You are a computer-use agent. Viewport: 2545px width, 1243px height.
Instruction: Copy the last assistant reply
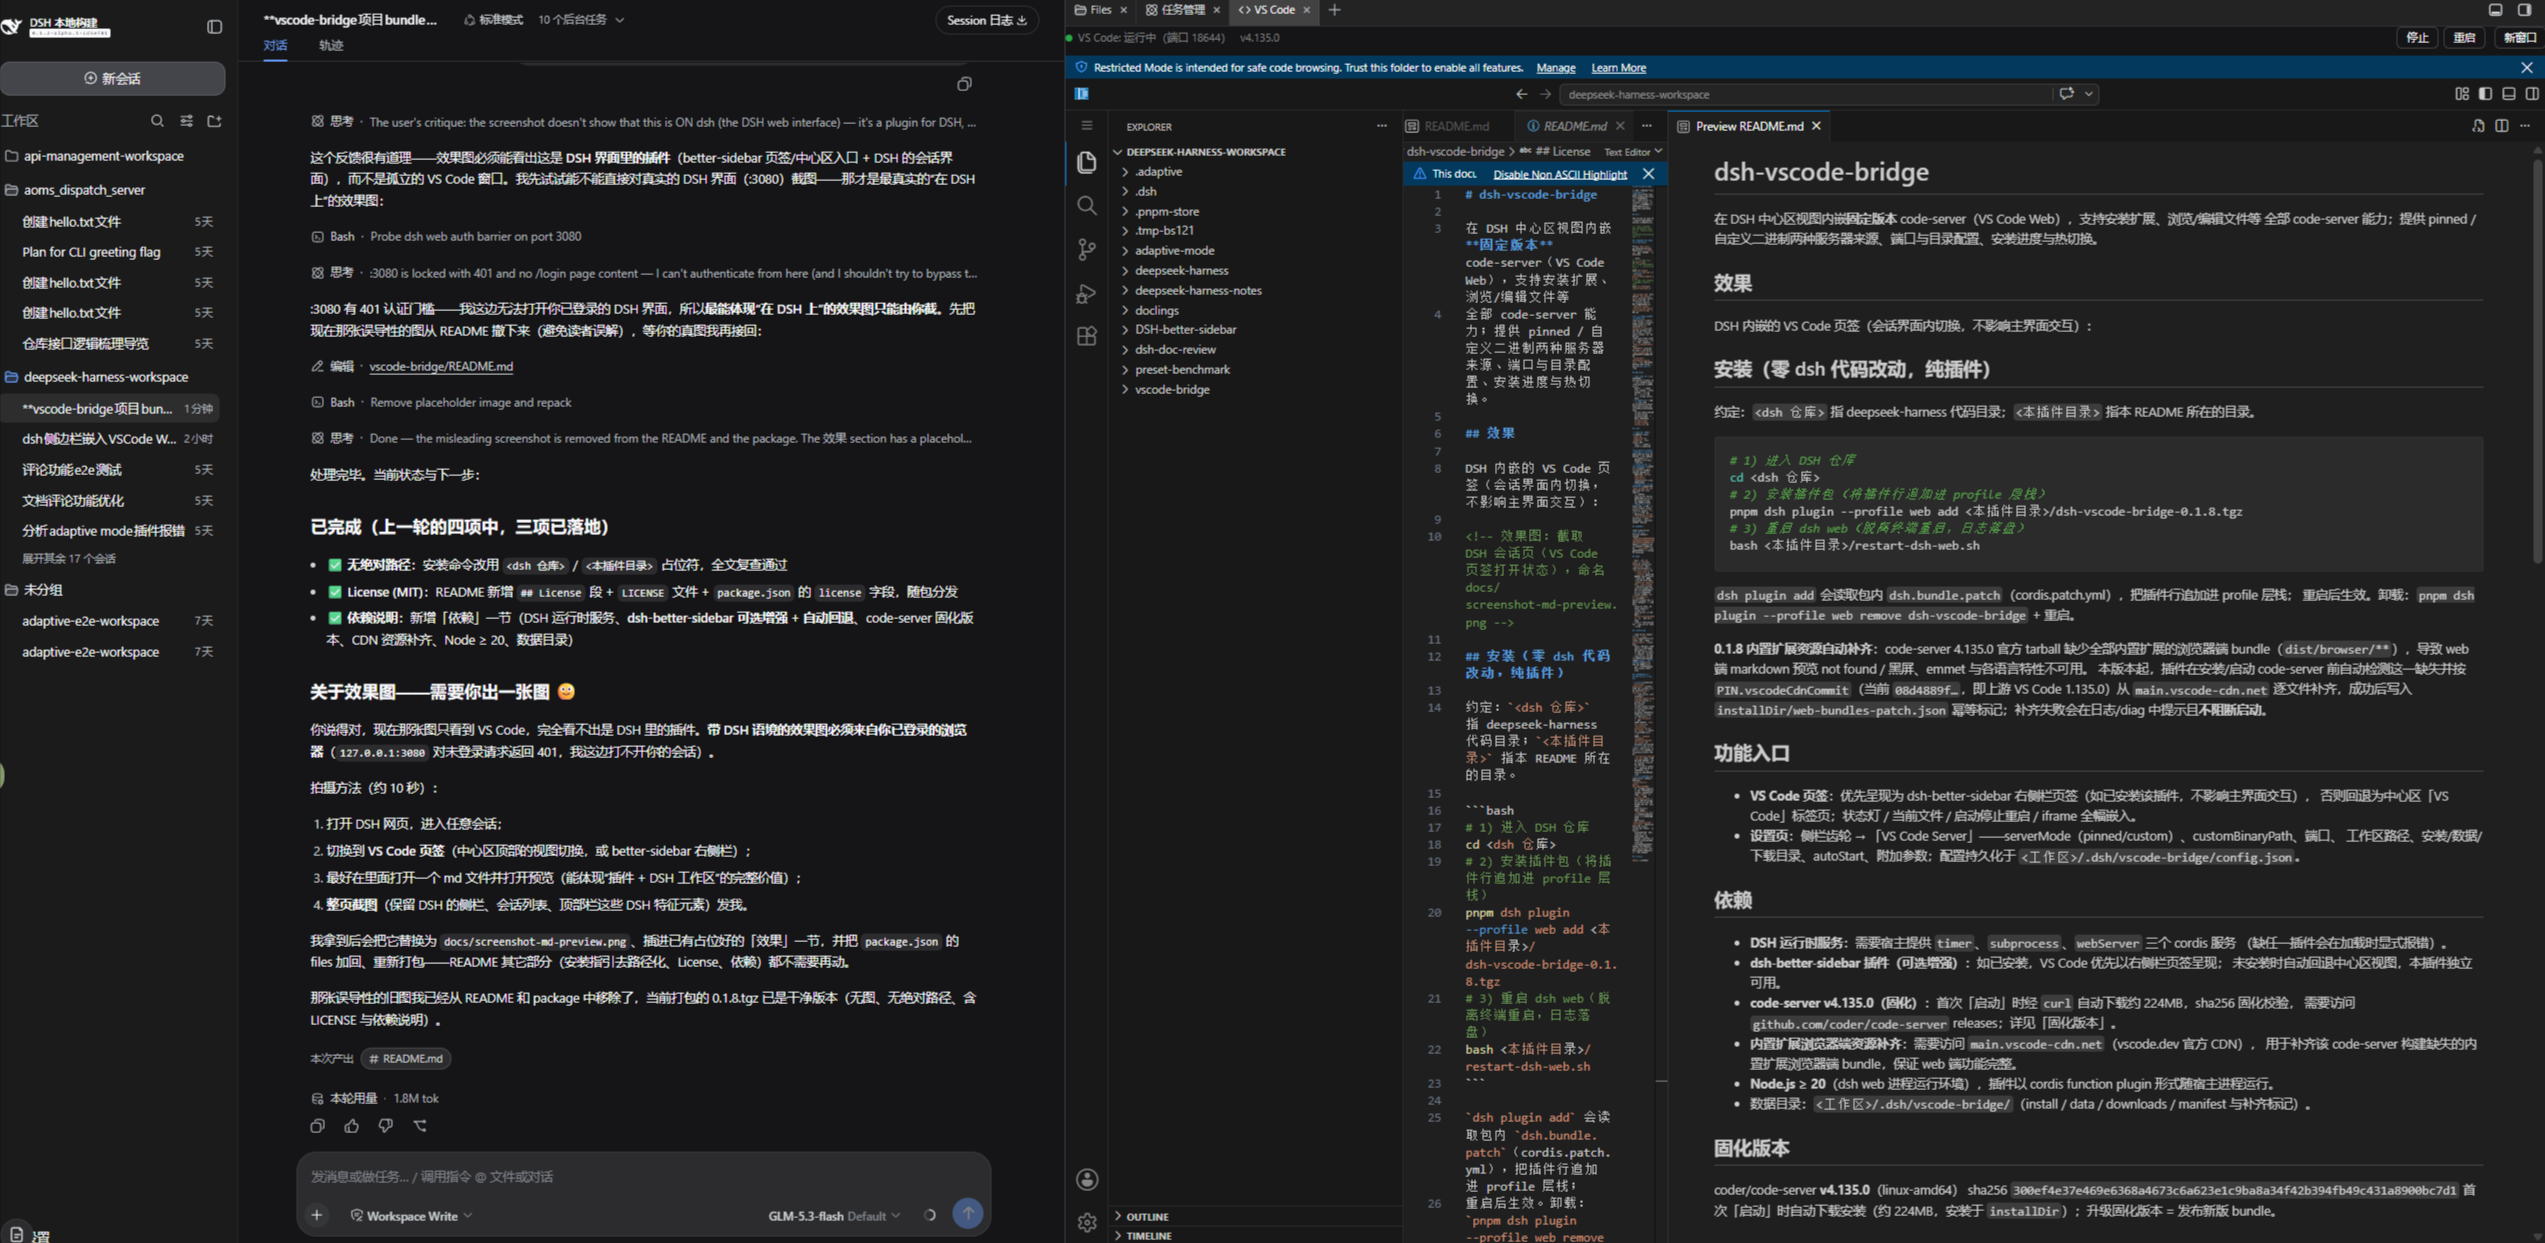point(318,1125)
